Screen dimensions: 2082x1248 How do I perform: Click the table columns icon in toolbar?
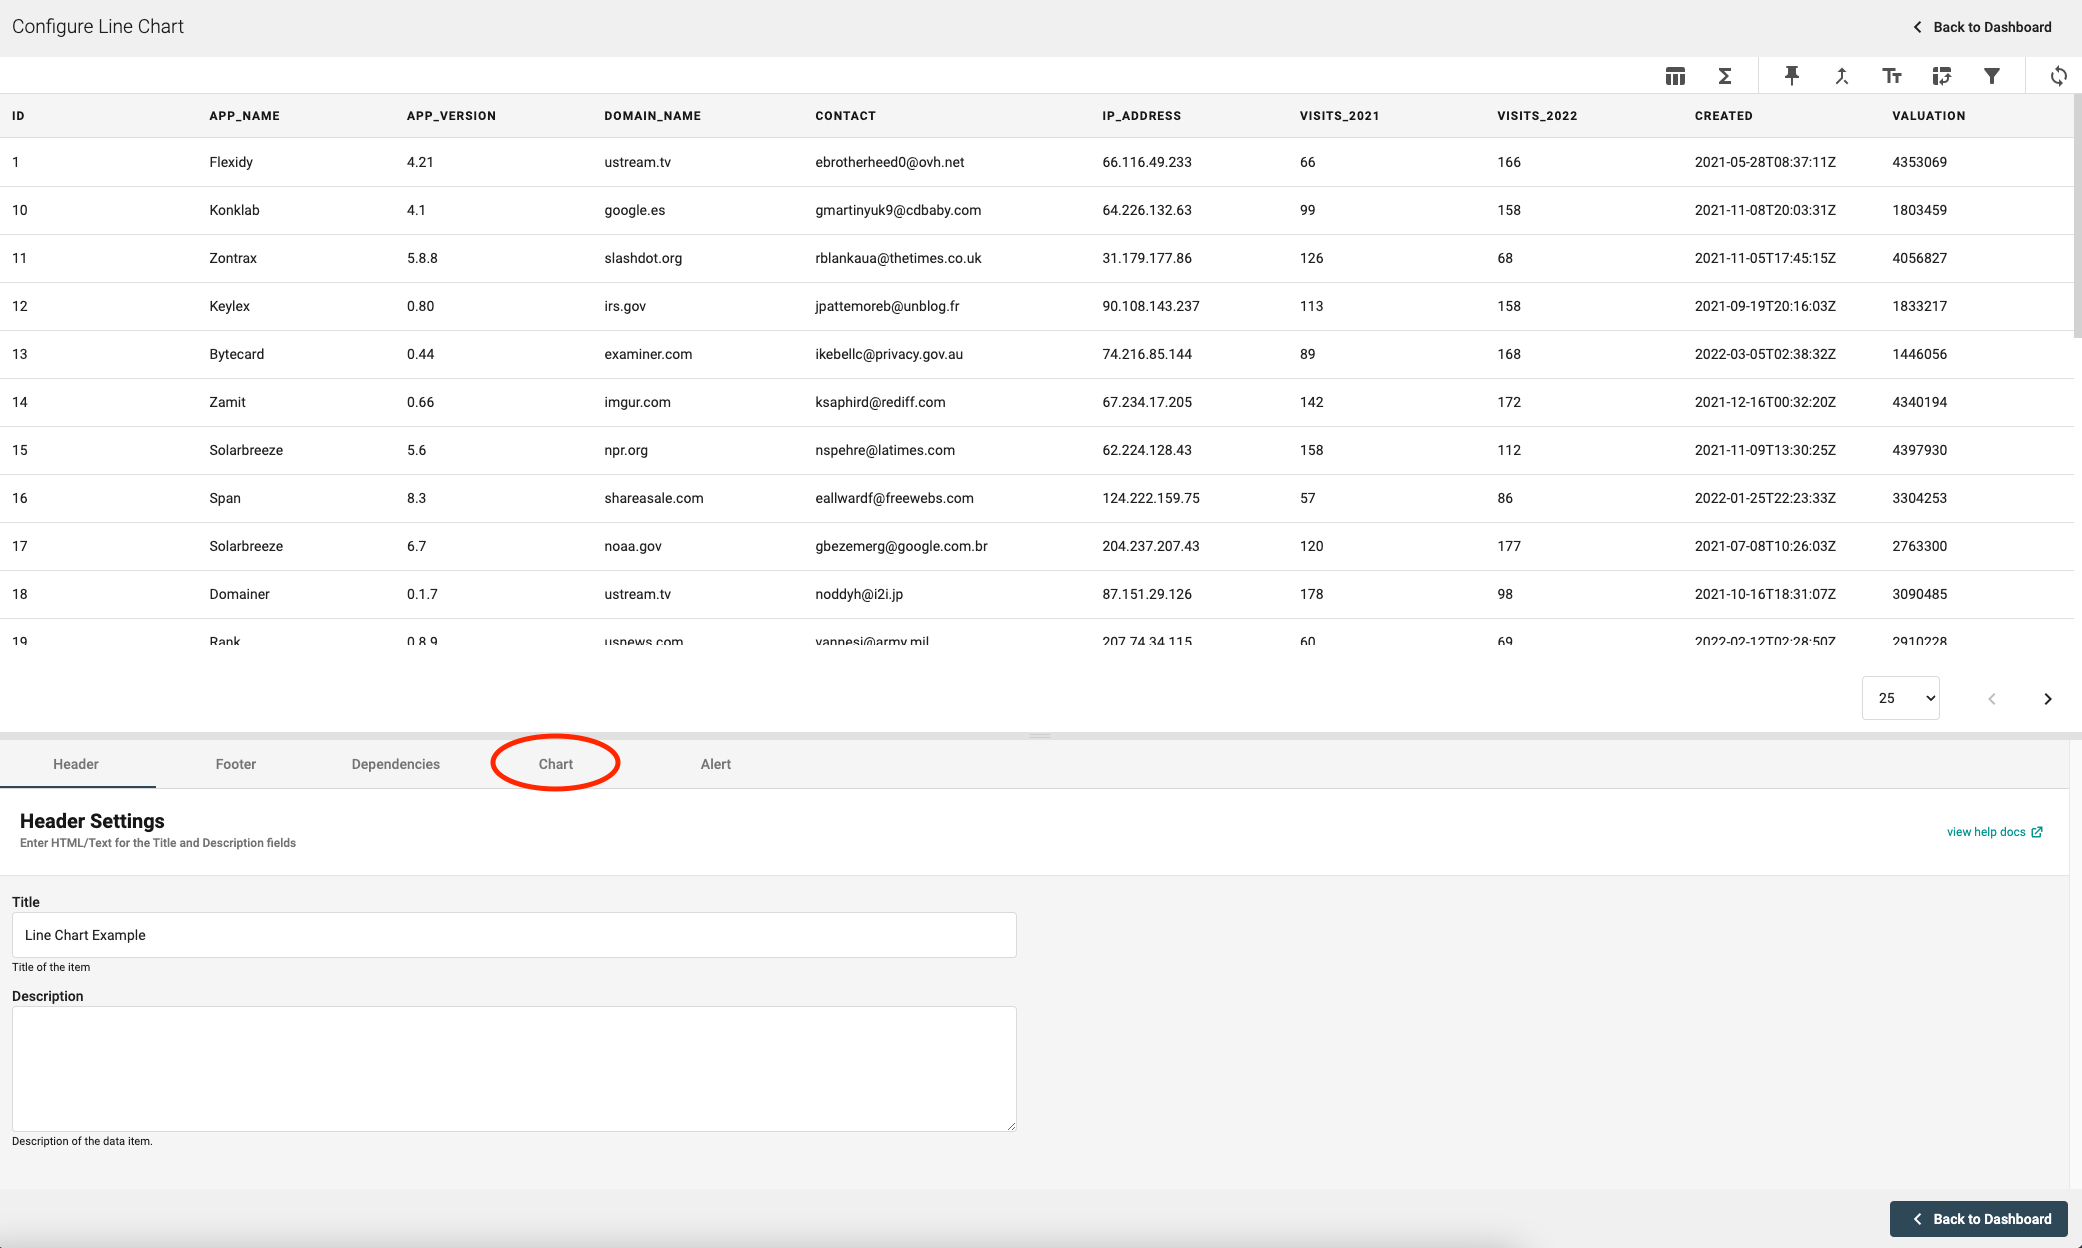pyautogui.click(x=1675, y=76)
